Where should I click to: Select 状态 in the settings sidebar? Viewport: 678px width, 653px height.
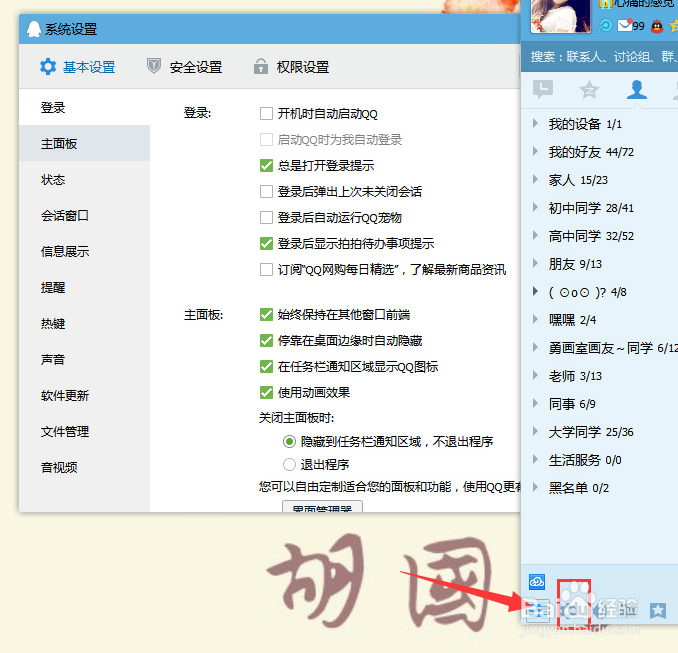pos(84,179)
